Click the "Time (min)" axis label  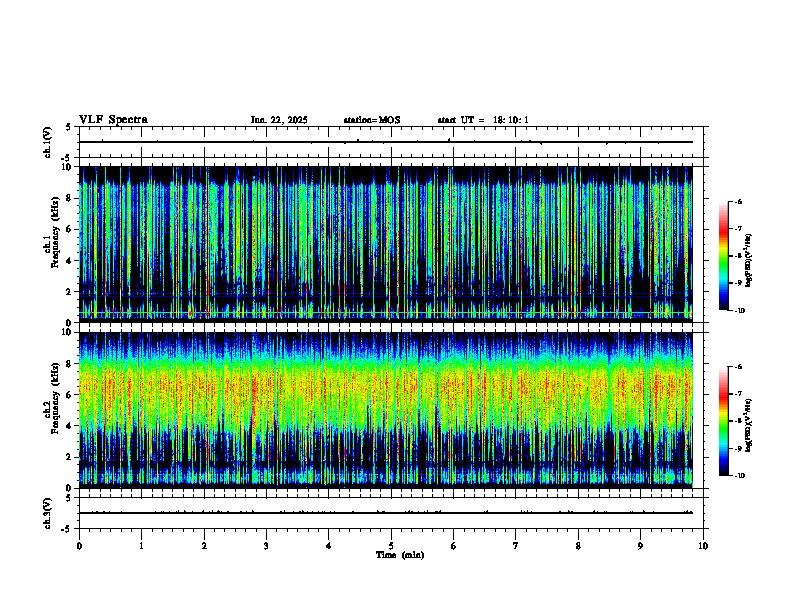pos(400,555)
